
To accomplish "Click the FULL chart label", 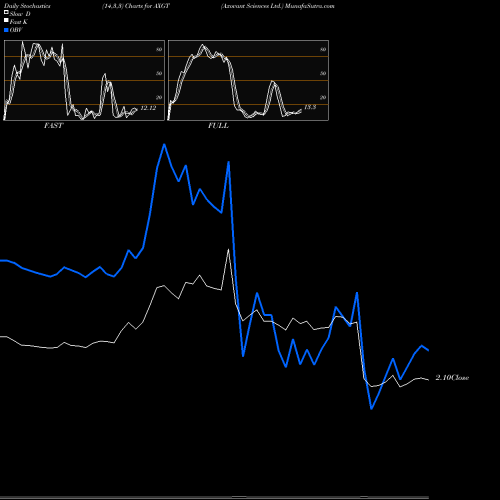I will tap(218, 126).
